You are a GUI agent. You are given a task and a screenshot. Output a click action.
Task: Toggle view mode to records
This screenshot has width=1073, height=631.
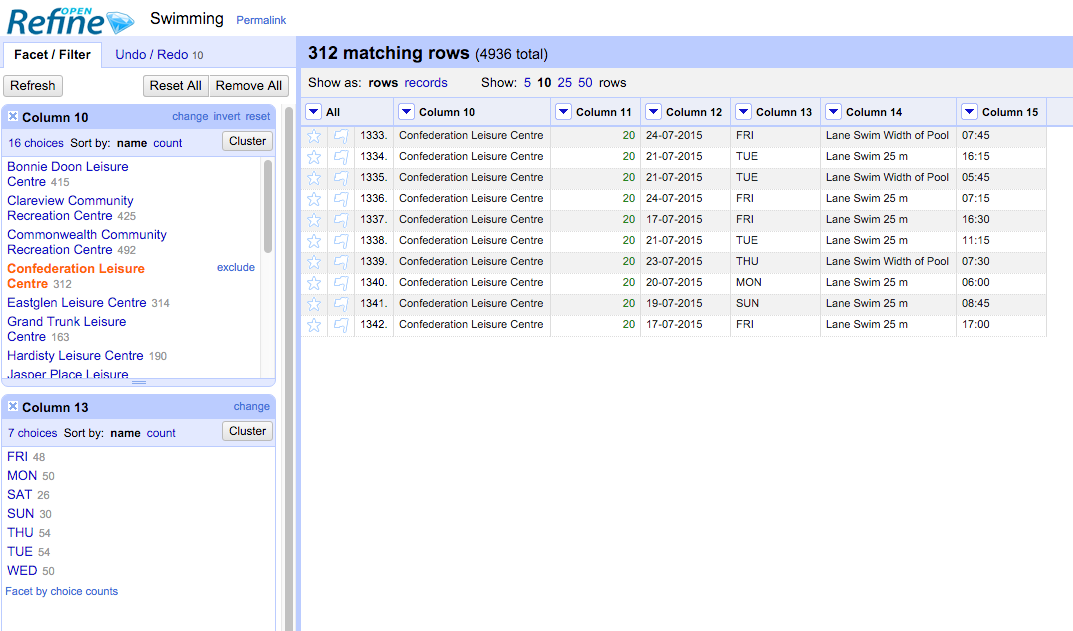tap(426, 83)
